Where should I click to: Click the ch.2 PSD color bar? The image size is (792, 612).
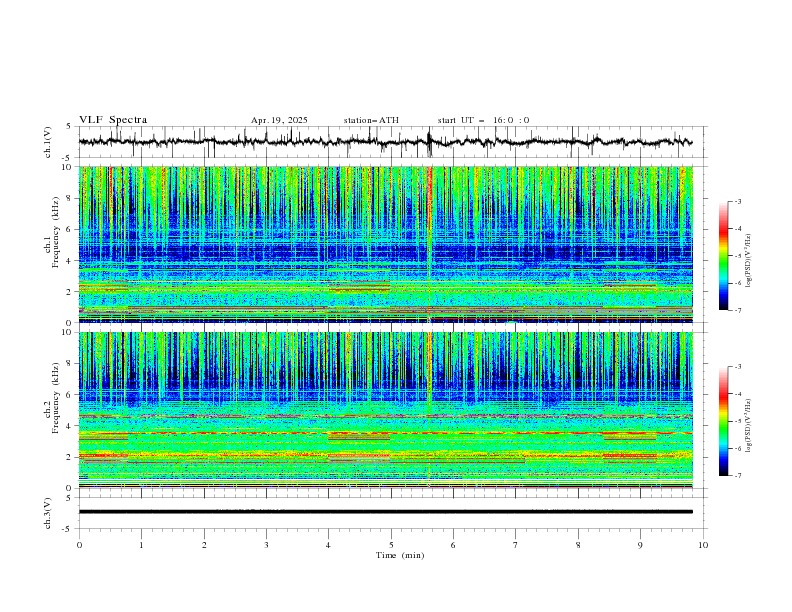coord(724,421)
